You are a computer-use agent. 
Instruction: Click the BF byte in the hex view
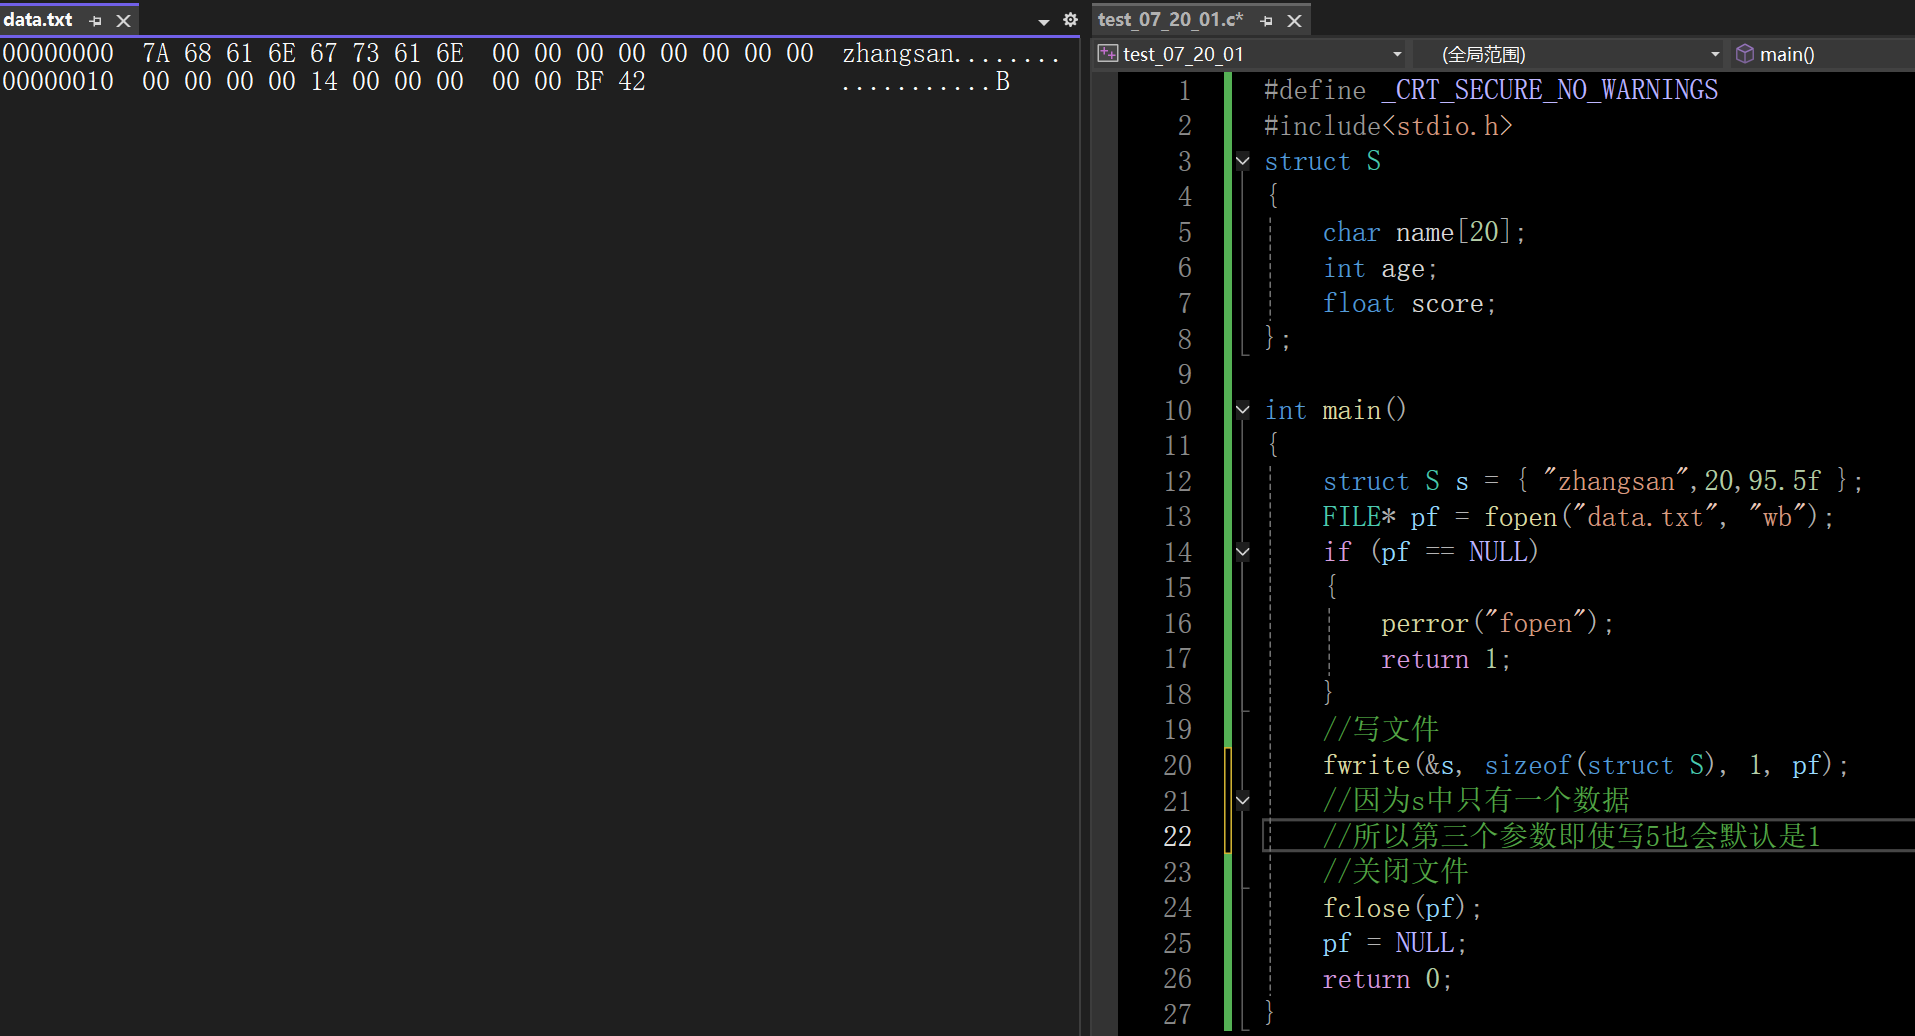coord(590,82)
